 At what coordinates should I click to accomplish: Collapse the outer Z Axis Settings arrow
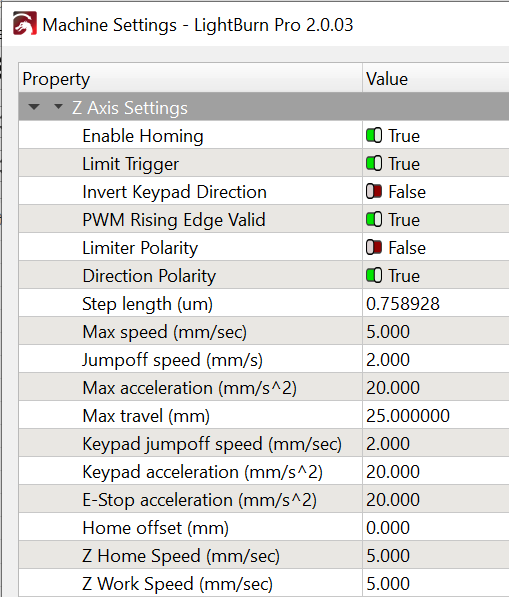tap(34, 107)
